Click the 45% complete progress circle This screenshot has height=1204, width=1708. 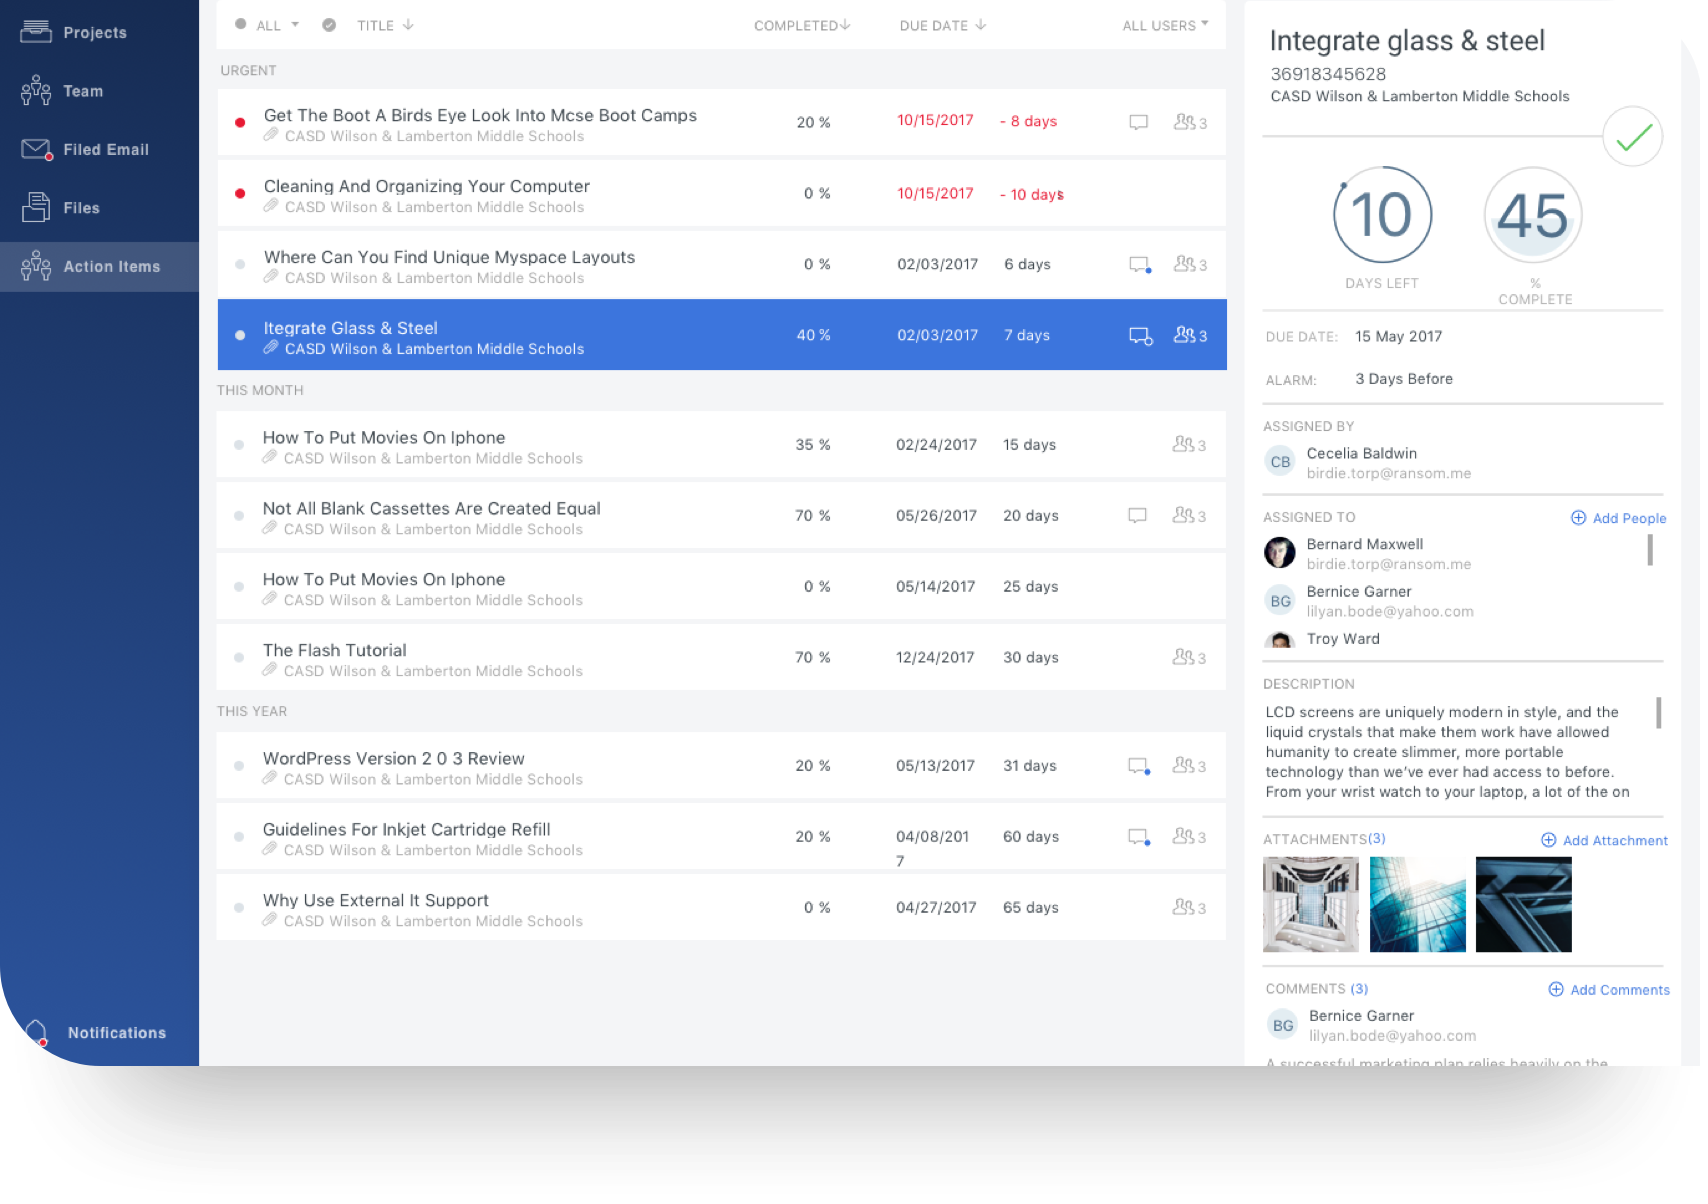click(x=1532, y=215)
